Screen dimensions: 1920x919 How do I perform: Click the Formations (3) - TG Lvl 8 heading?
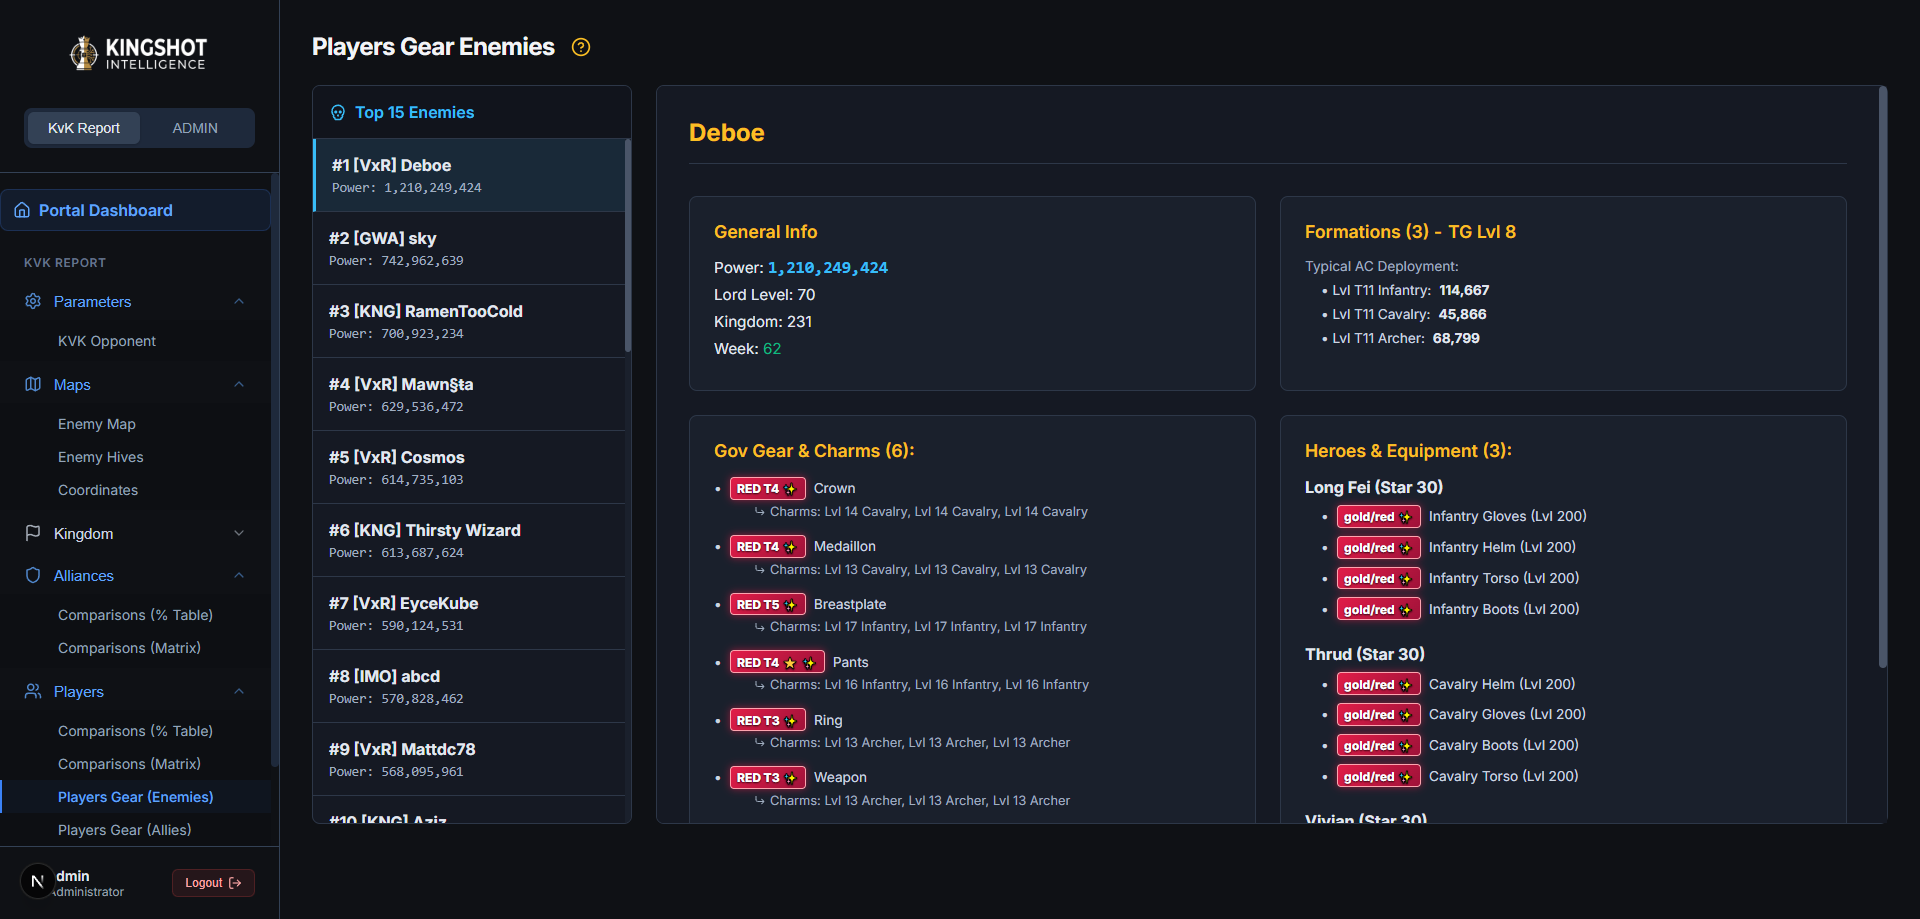[1410, 232]
